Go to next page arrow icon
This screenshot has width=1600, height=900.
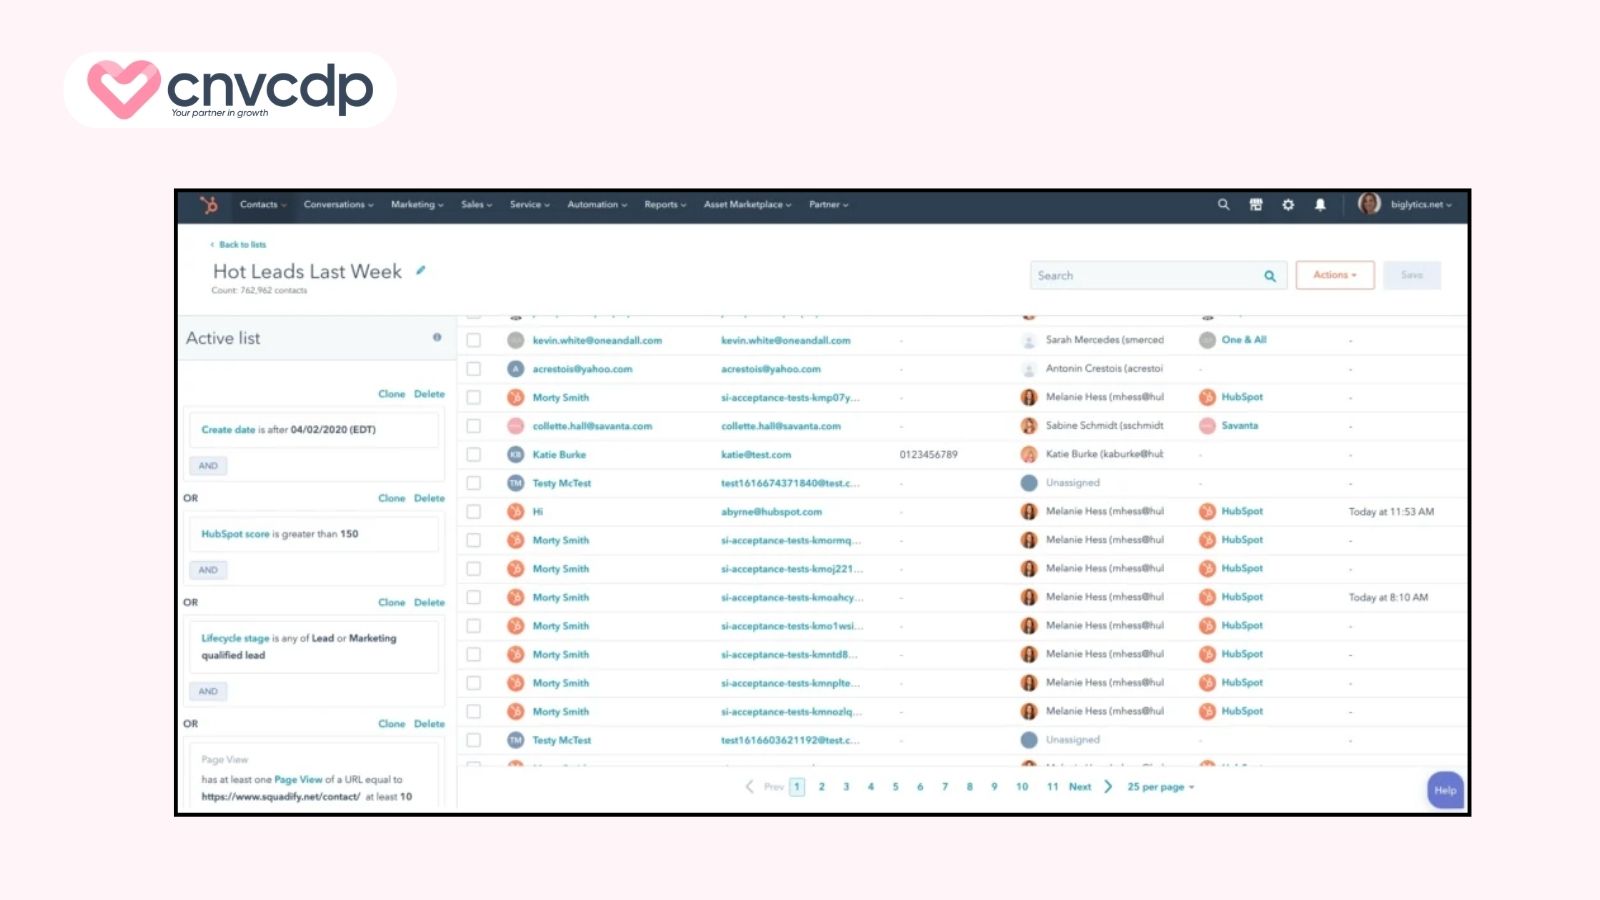pyautogui.click(x=1107, y=787)
